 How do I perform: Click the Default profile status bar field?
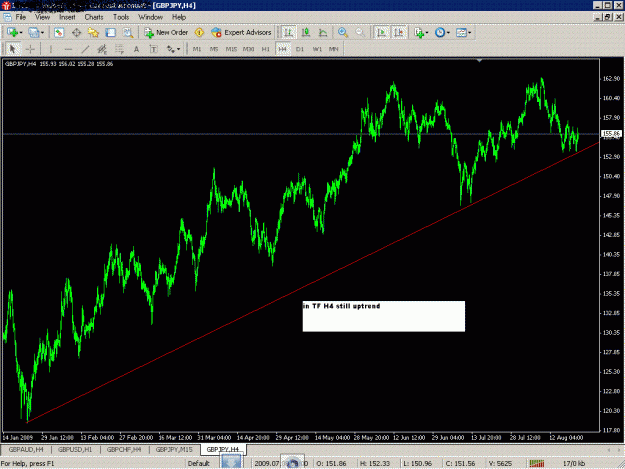[x=199, y=463]
